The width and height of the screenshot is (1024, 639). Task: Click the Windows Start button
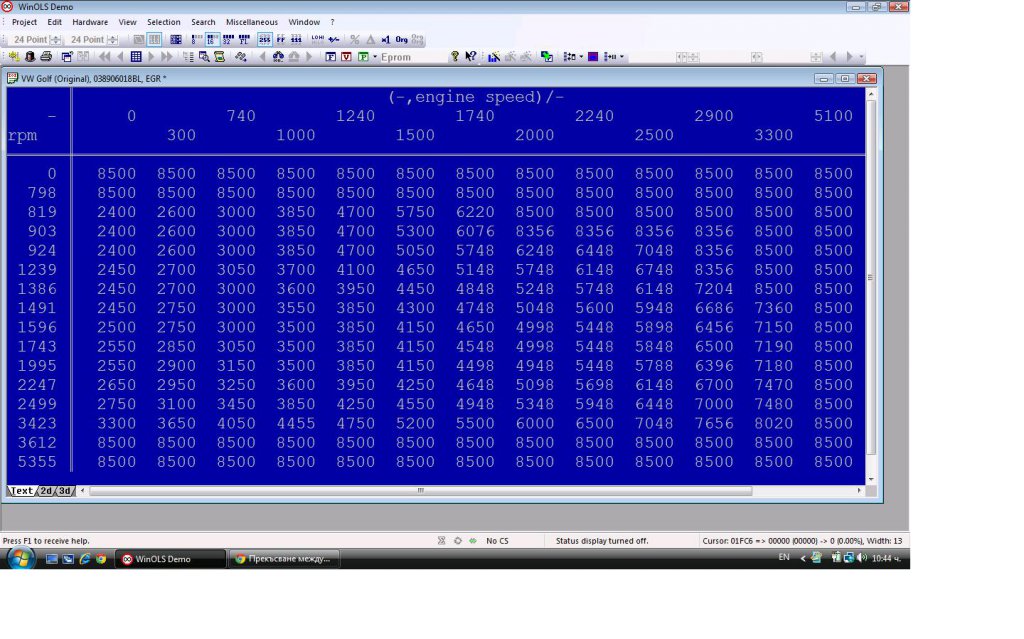[20, 558]
